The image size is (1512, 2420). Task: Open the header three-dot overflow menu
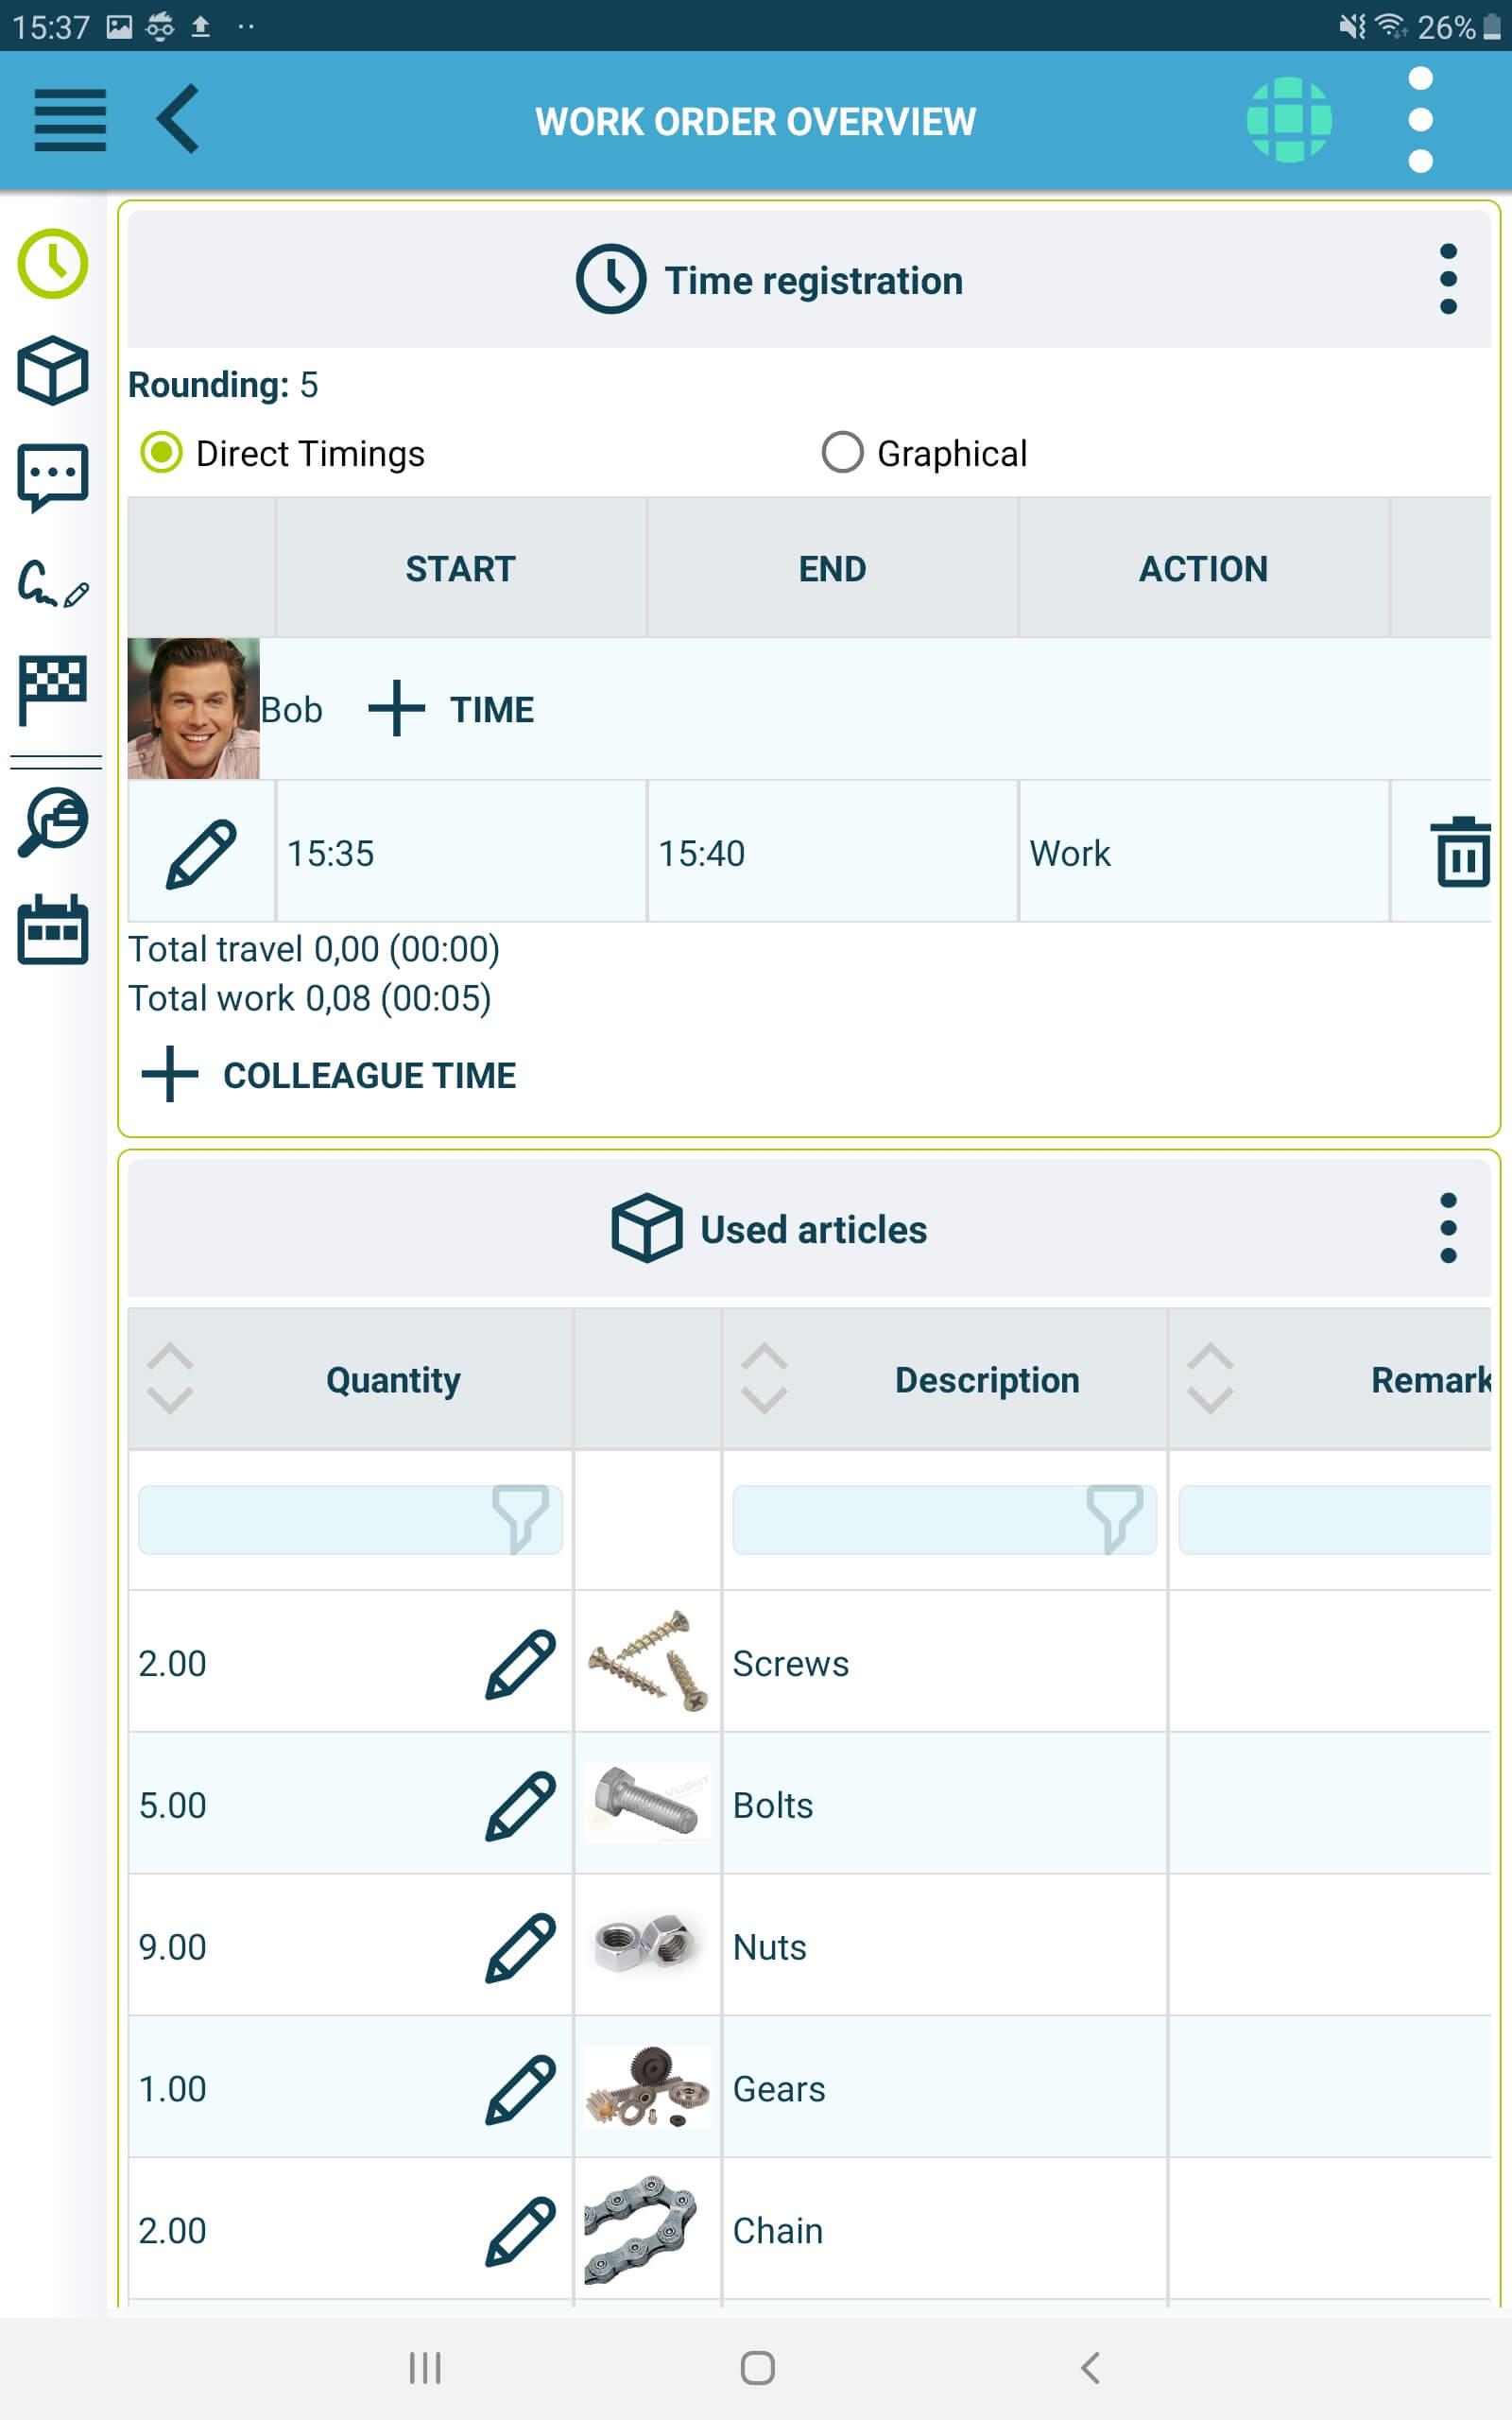1420,120
